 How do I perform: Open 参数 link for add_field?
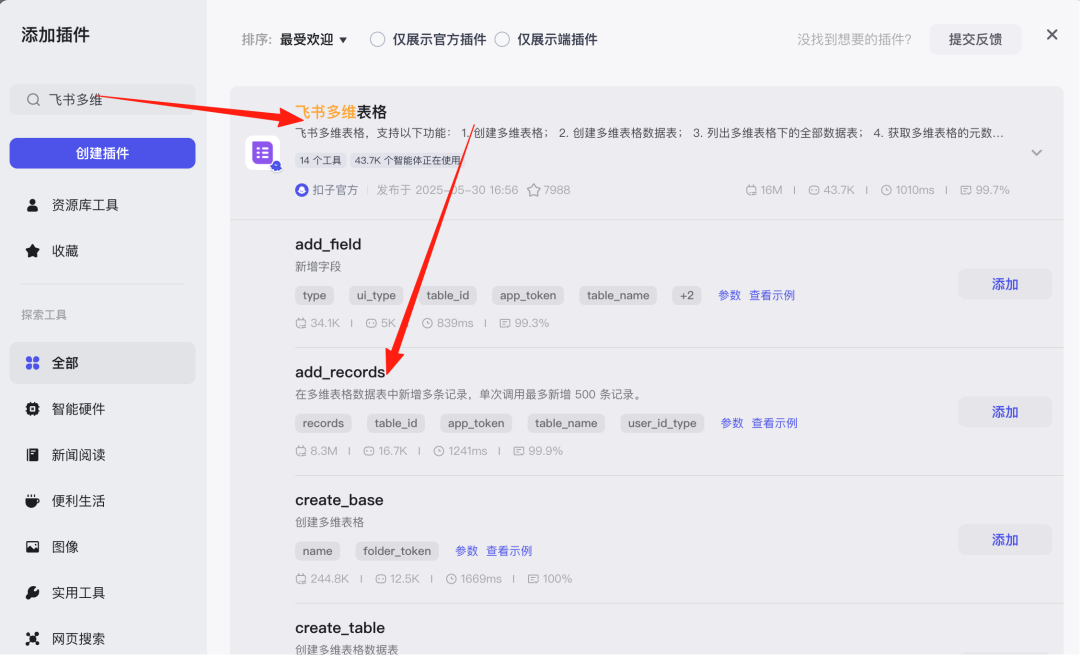[x=729, y=295]
